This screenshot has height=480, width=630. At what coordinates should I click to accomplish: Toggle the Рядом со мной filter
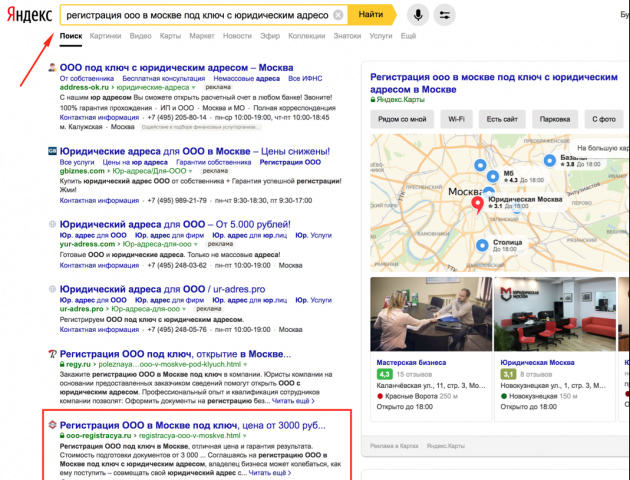(402, 119)
